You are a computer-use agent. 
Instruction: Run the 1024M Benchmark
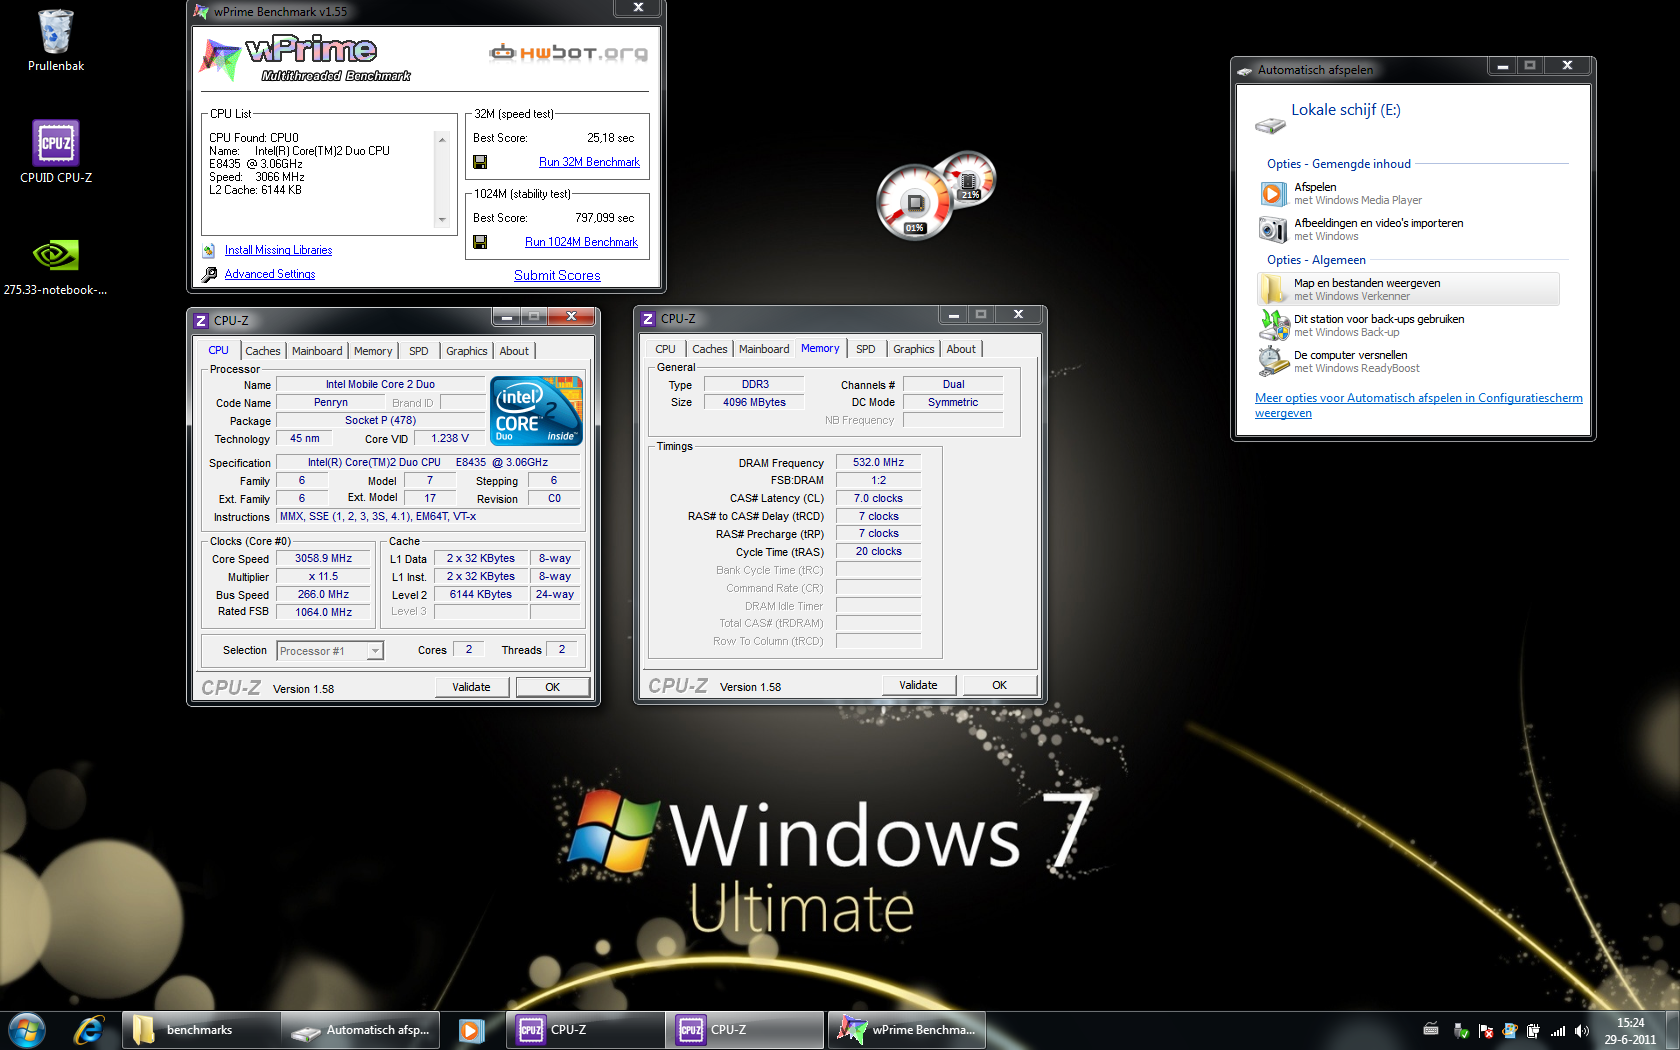[581, 242]
